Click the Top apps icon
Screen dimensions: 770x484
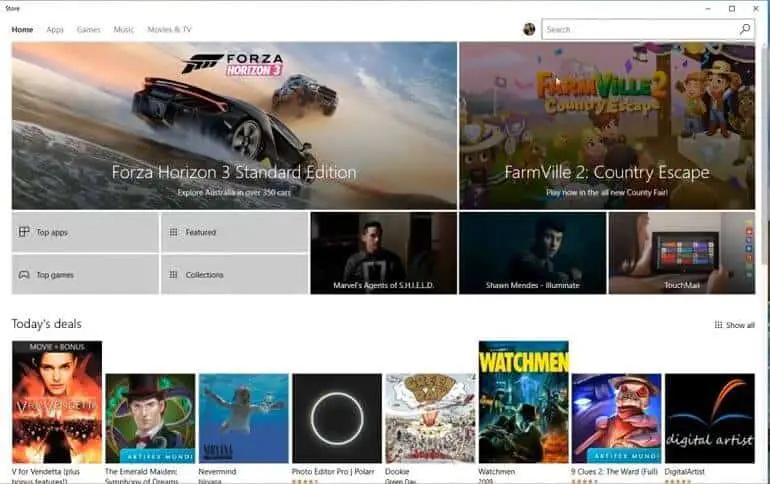pyautogui.click(x=24, y=232)
